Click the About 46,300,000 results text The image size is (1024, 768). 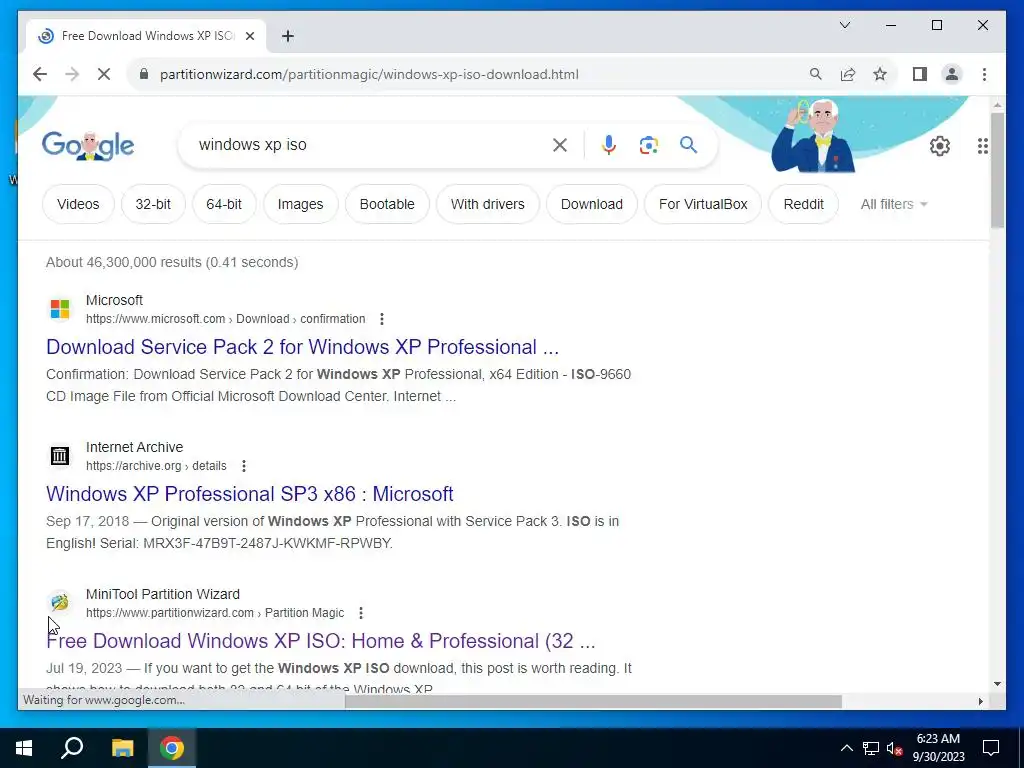[172, 263]
